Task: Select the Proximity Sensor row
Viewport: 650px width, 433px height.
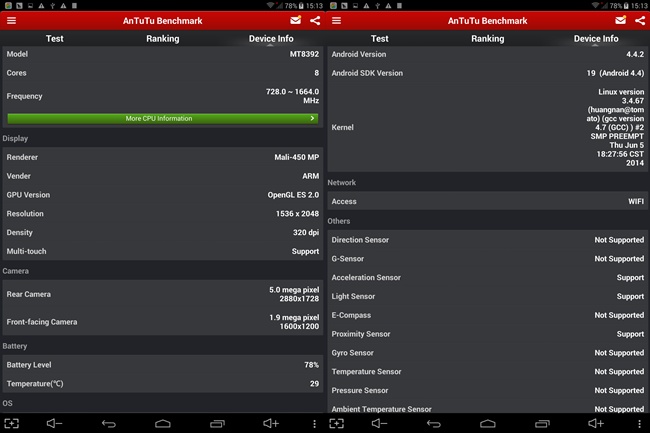Action: click(x=488, y=334)
